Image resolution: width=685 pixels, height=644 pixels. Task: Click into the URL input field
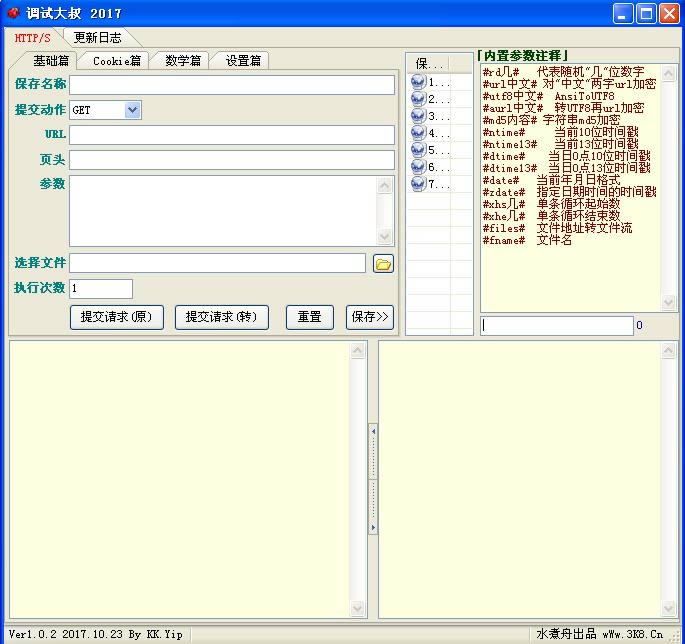[x=232, y=135]
